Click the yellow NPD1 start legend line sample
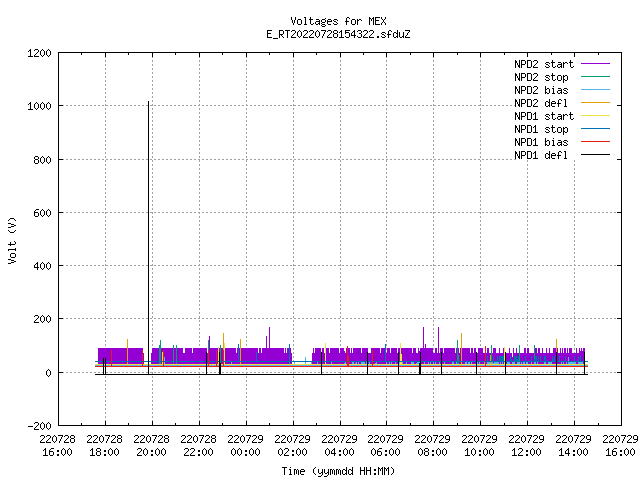 click(596, 116)
